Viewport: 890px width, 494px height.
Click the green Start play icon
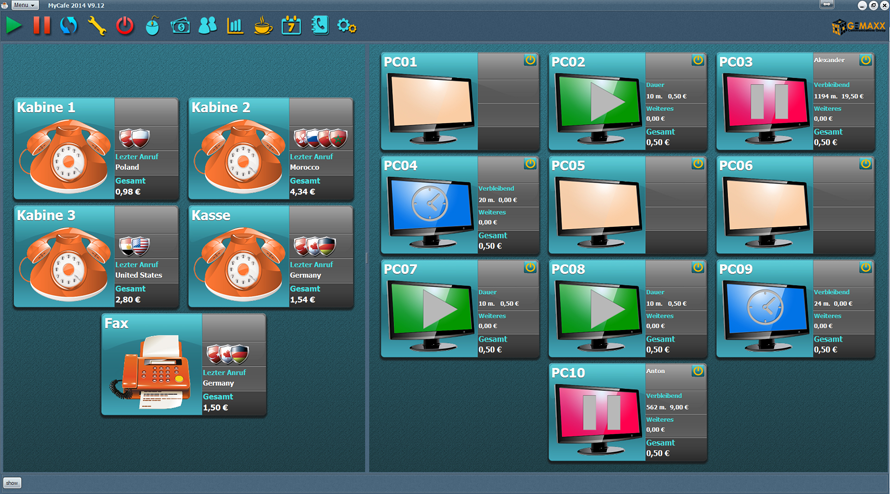click(14, 26)
